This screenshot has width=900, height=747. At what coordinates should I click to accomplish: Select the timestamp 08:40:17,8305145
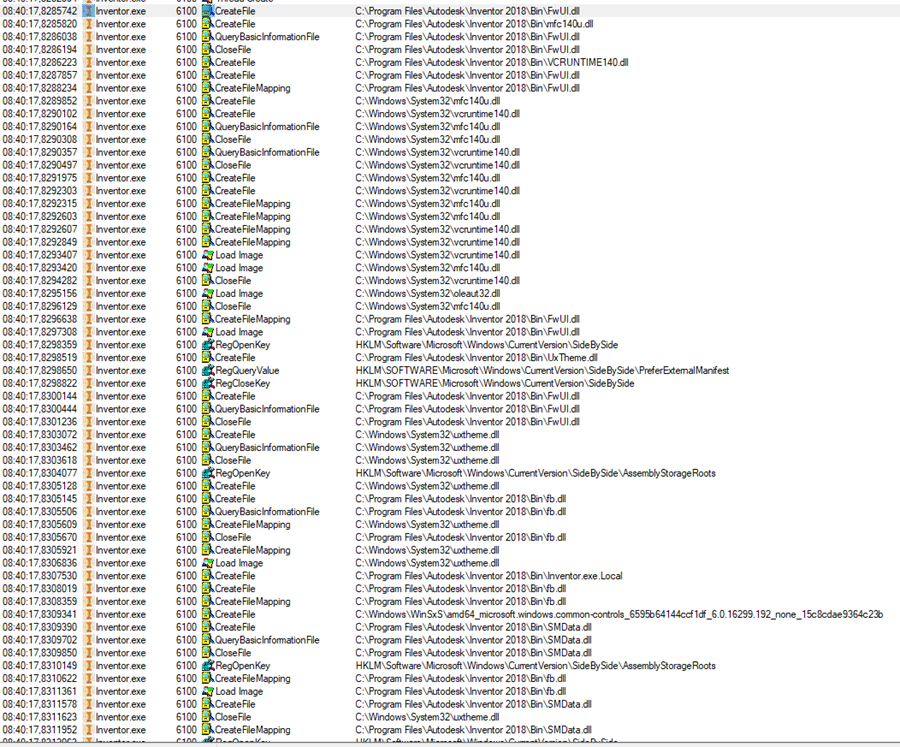[40, 498]
